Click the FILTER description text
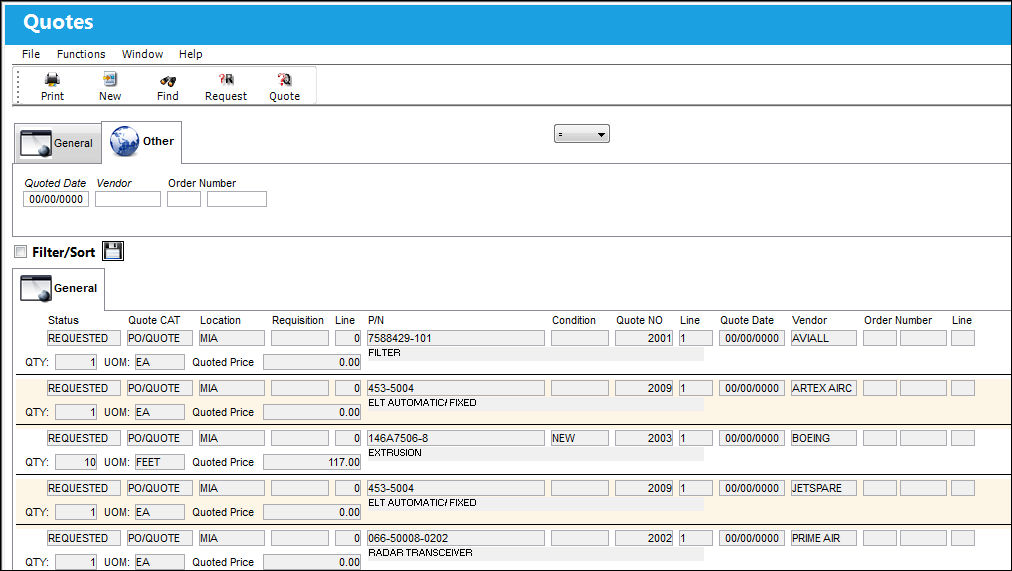This screenshot has height=571, width=1012. tap(384, 353)
